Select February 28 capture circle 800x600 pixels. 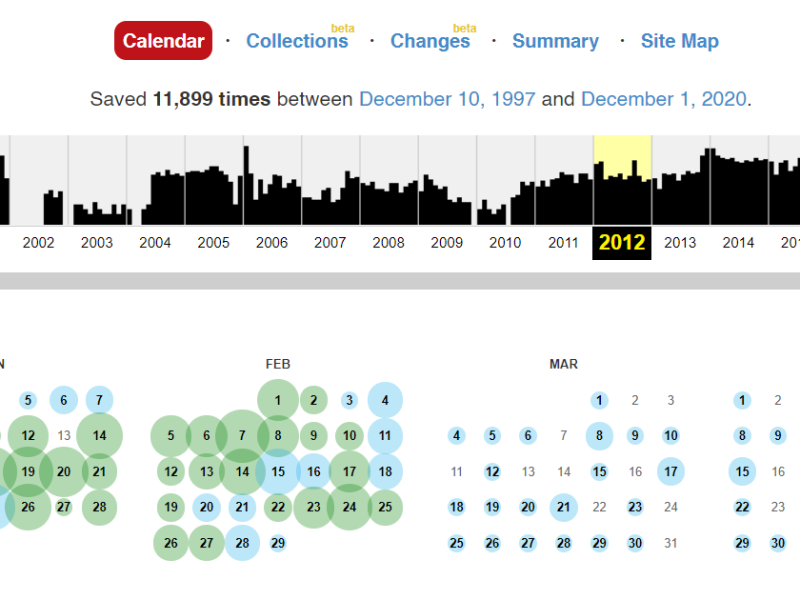tap(242, 543)
